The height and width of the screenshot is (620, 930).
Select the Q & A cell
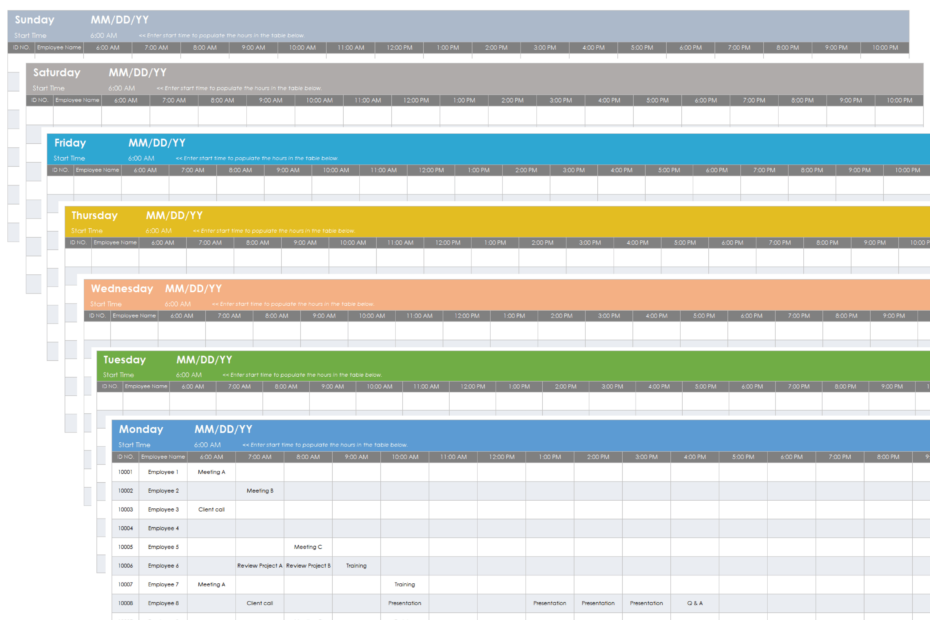[x=695, y=603]
